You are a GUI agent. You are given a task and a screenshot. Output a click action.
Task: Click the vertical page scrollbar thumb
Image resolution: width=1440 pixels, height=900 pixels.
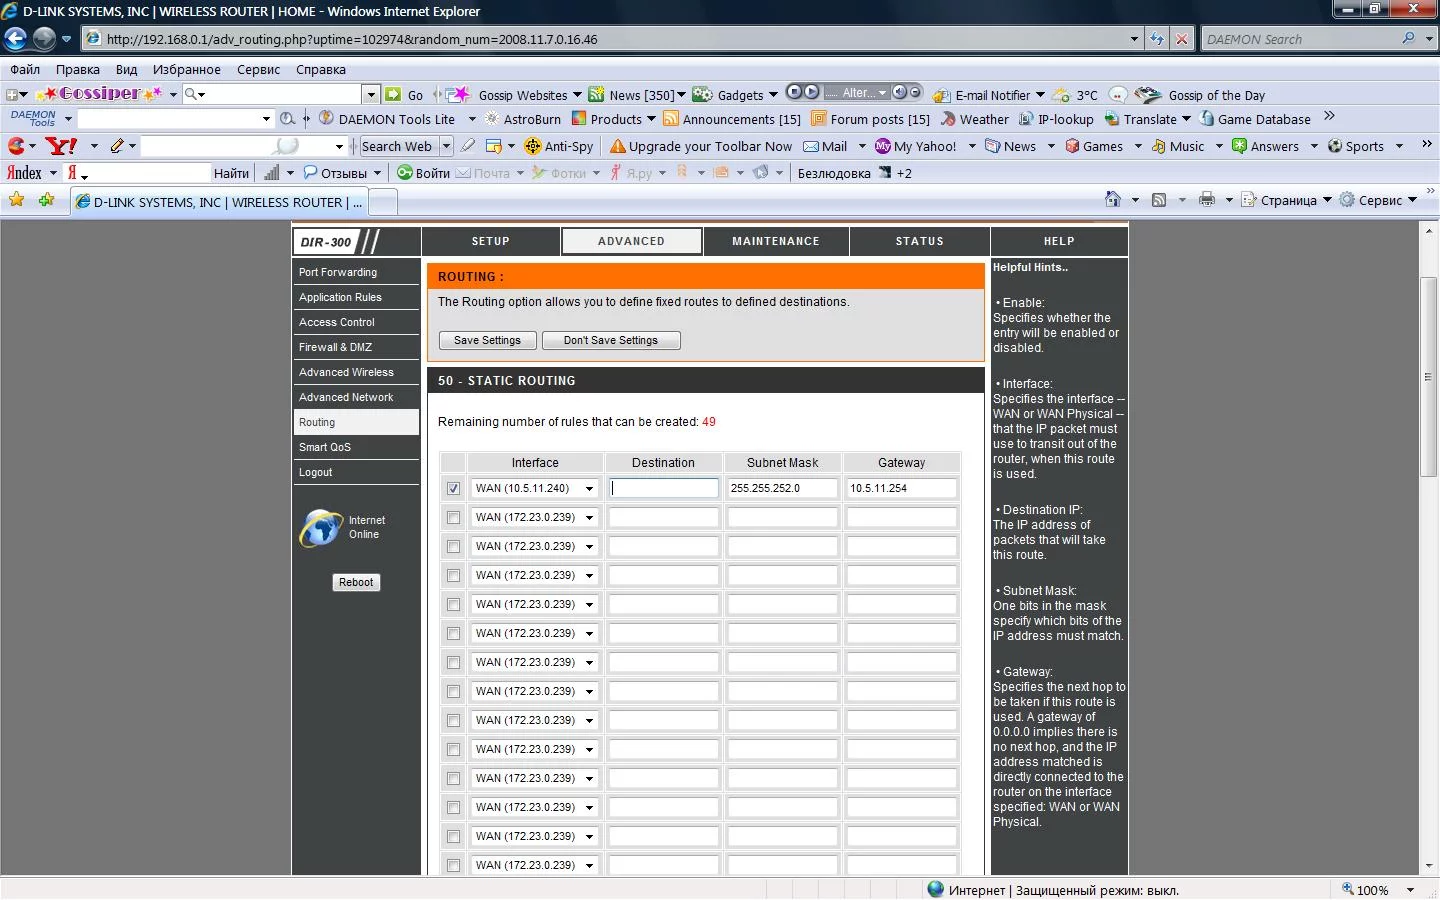[x=1428, y=376]
